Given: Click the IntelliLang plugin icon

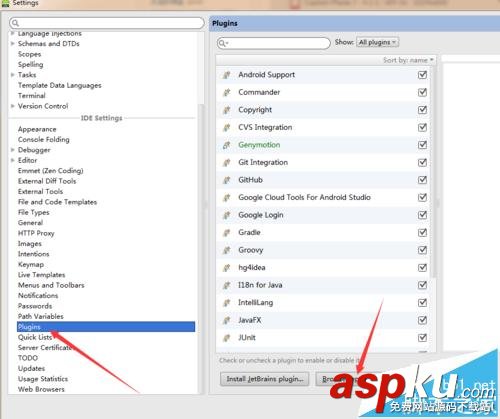Looking at the screenshot, I should 227,303.
